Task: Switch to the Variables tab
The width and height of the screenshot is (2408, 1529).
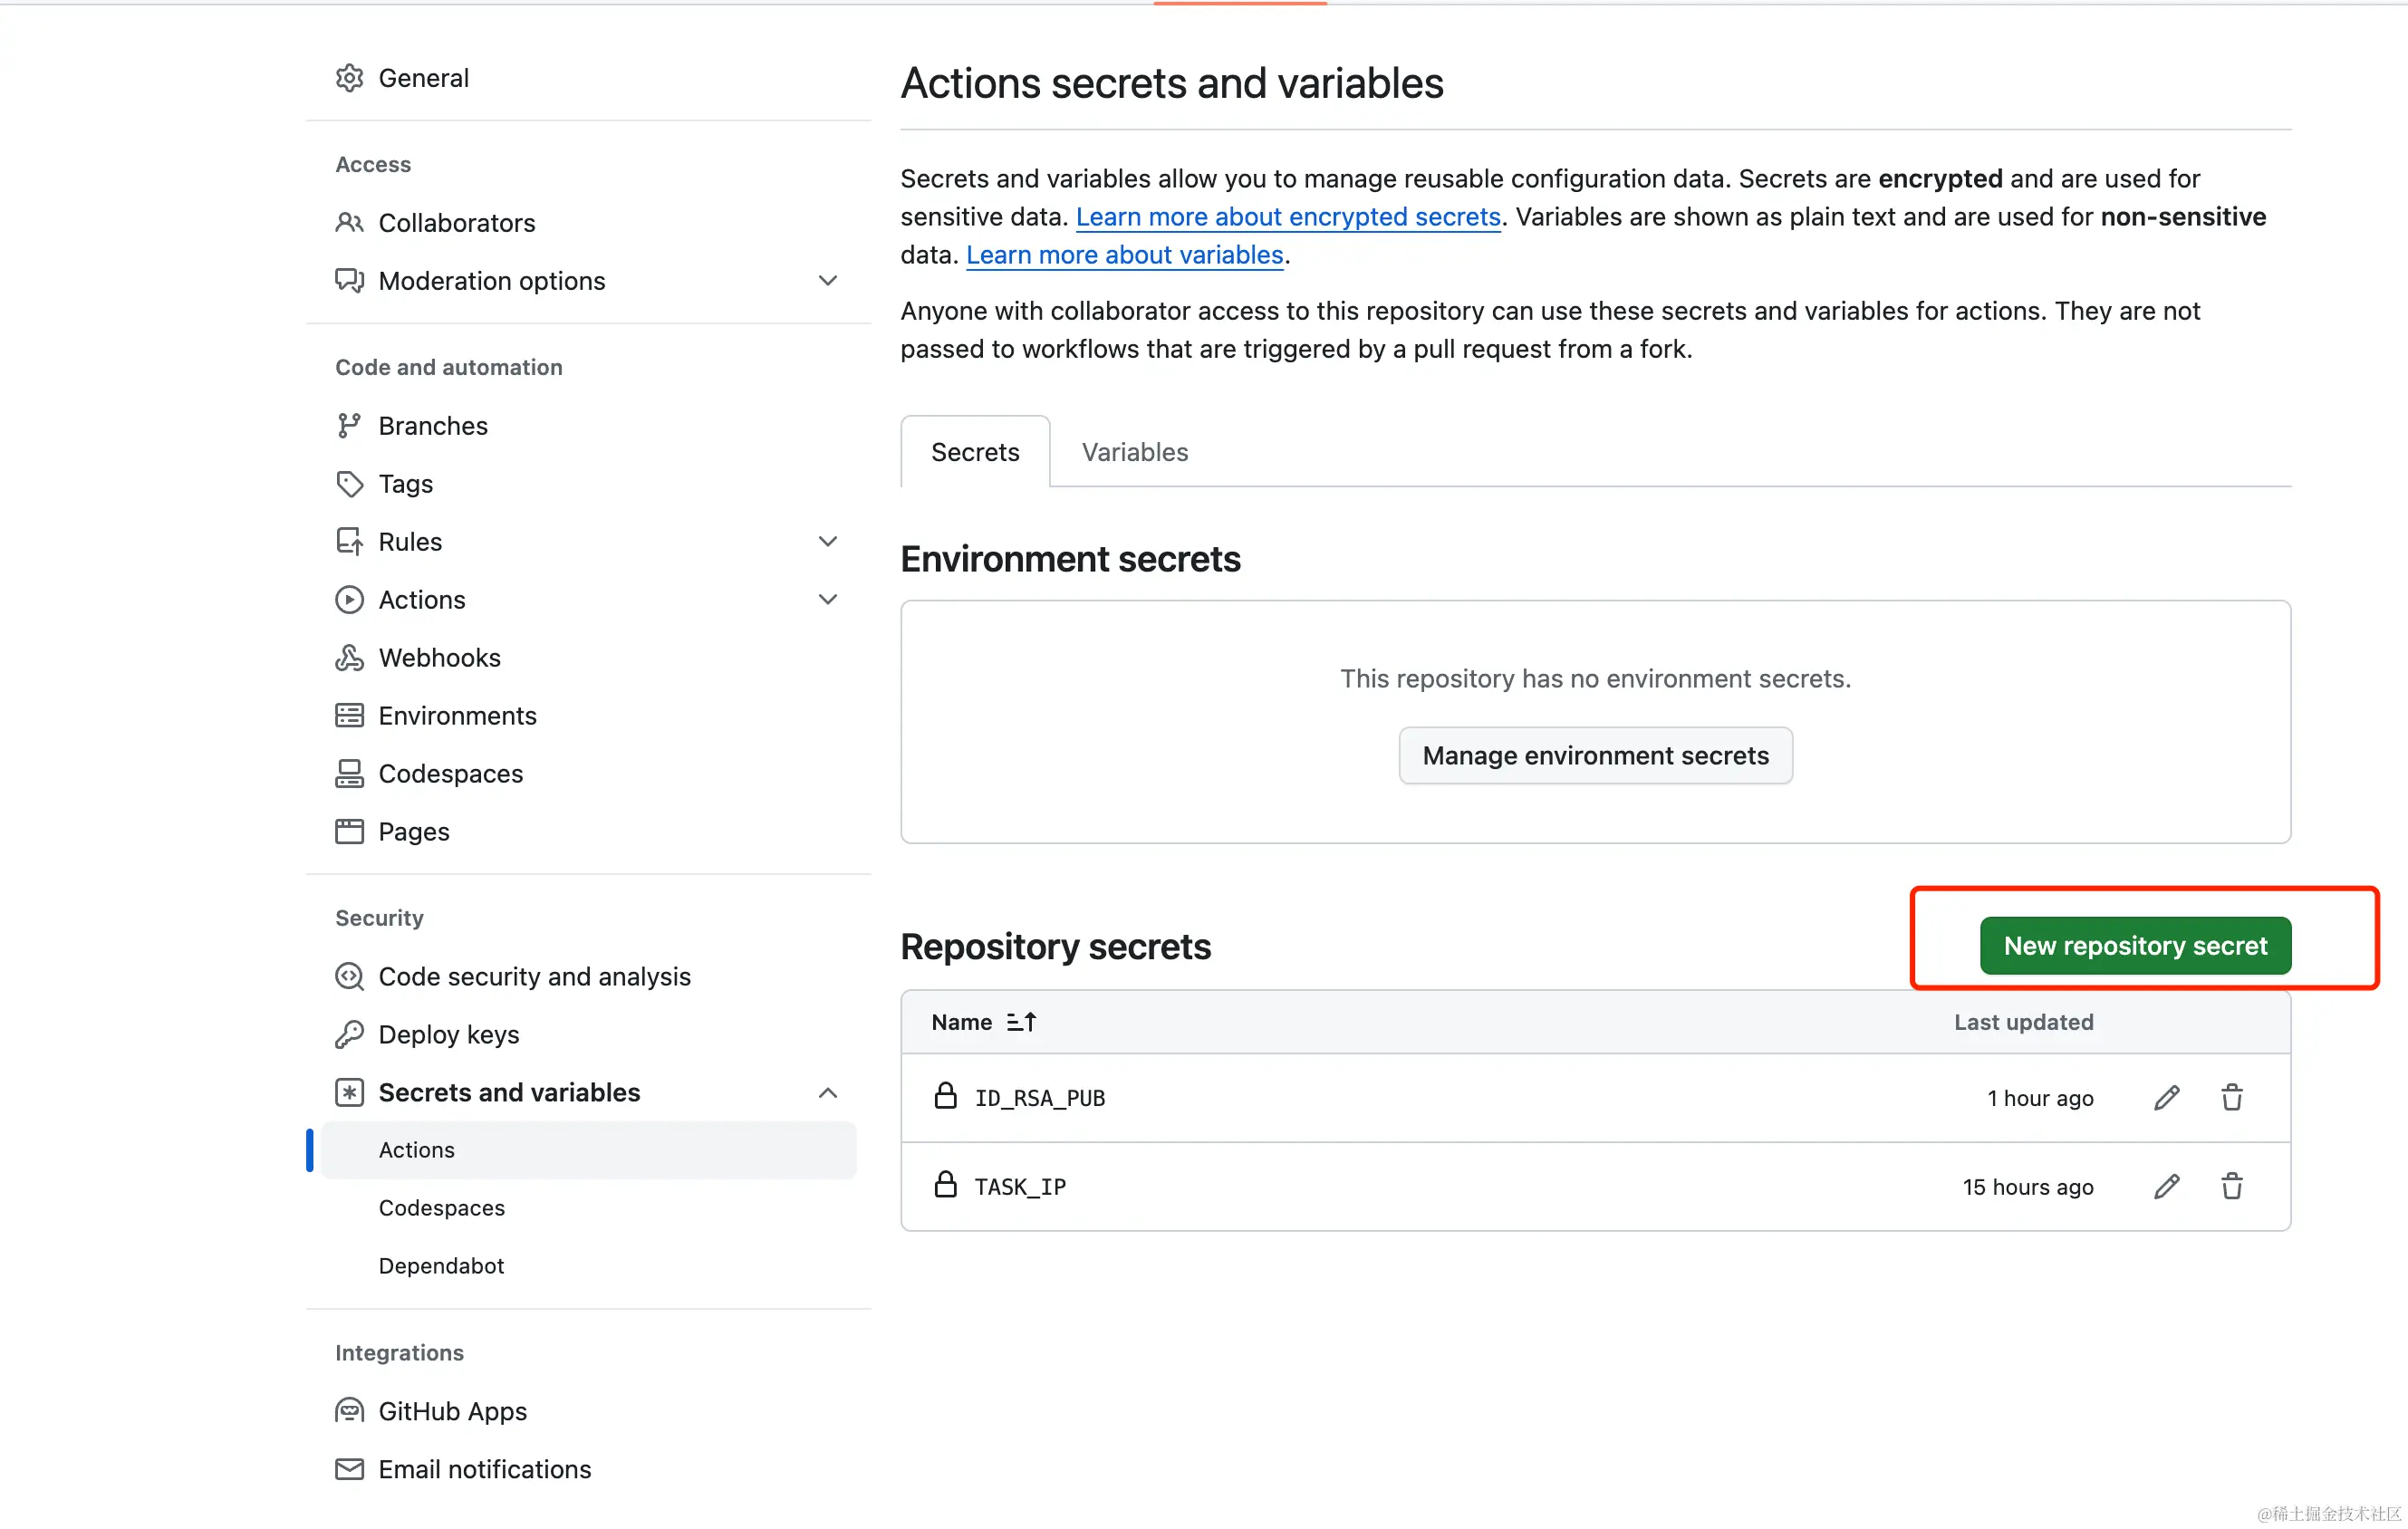Action: (1134, 452)
